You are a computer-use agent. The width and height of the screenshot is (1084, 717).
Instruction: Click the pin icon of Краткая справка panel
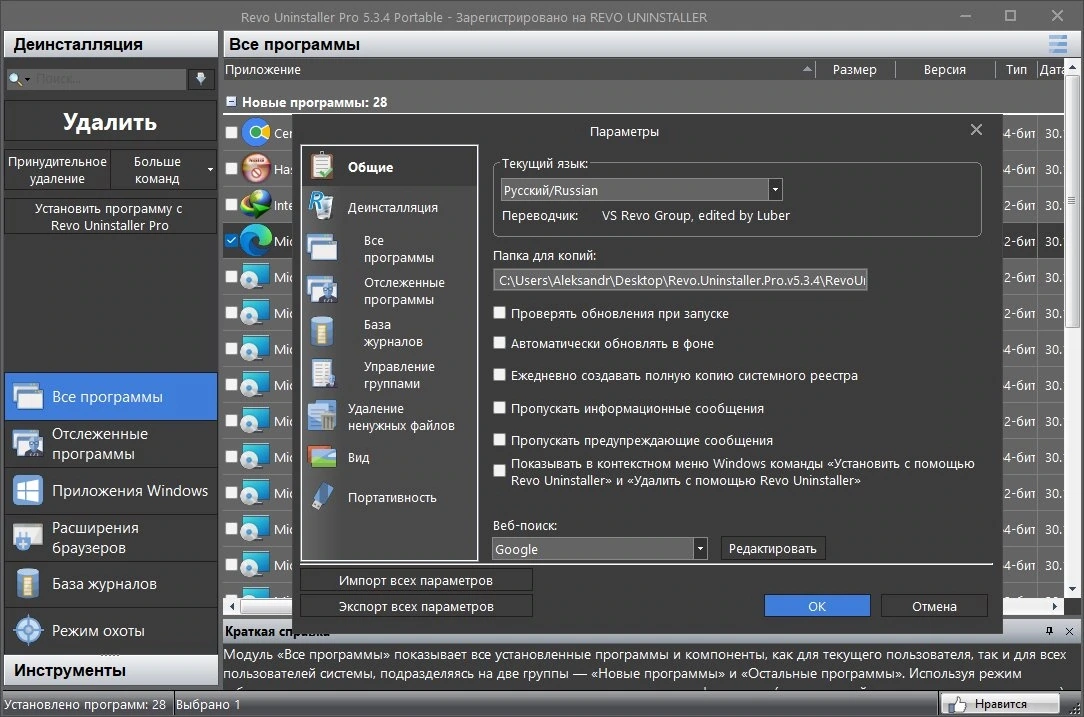pyautogui.click(x=1049, y=631)
